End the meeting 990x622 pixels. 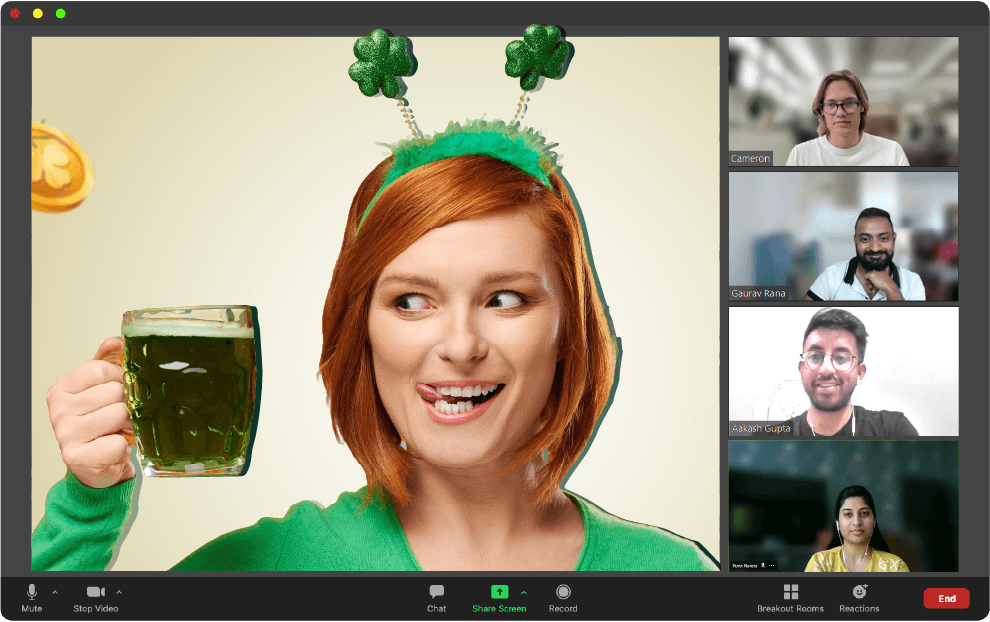946,597
